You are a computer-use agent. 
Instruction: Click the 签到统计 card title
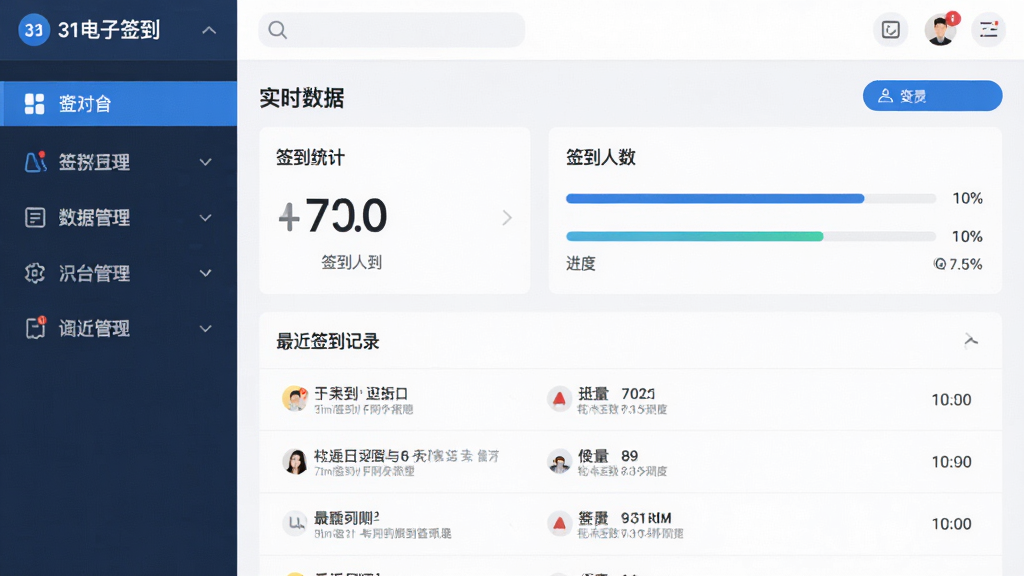pos(310,157)
